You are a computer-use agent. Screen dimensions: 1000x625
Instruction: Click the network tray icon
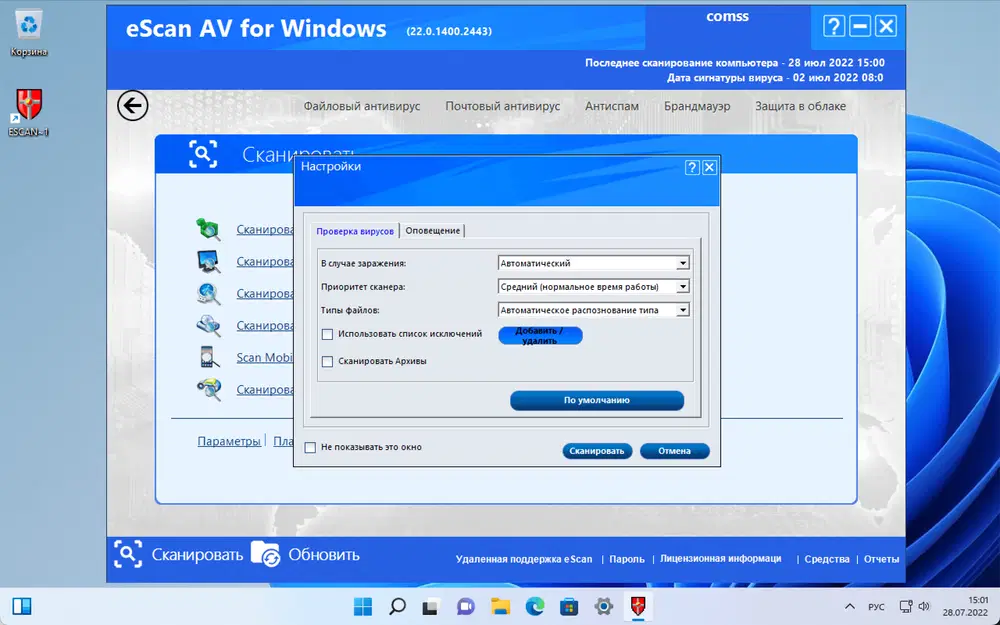click(x=906, y=607)
